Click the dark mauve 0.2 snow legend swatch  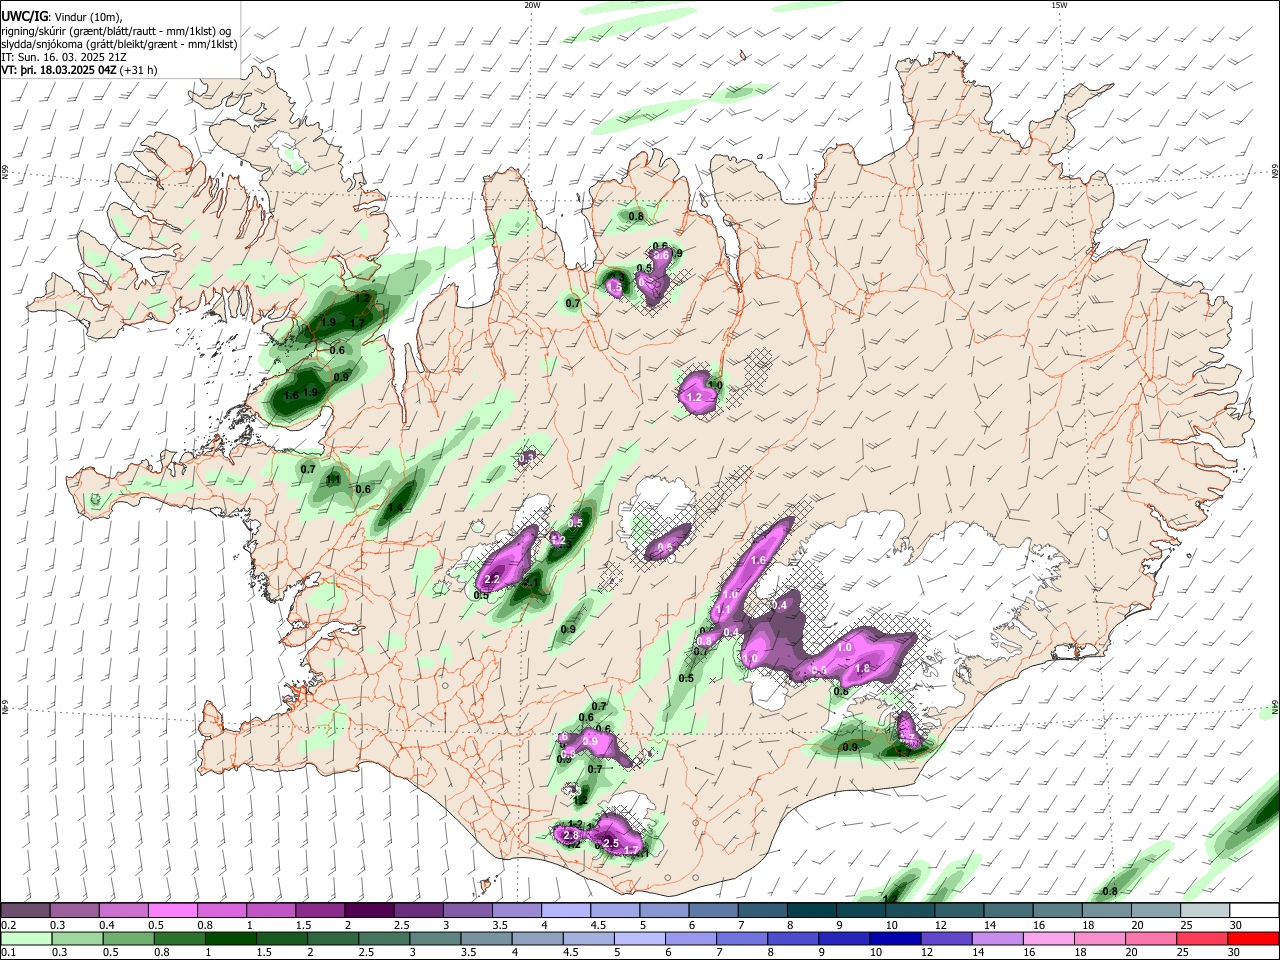click(25, 911)
